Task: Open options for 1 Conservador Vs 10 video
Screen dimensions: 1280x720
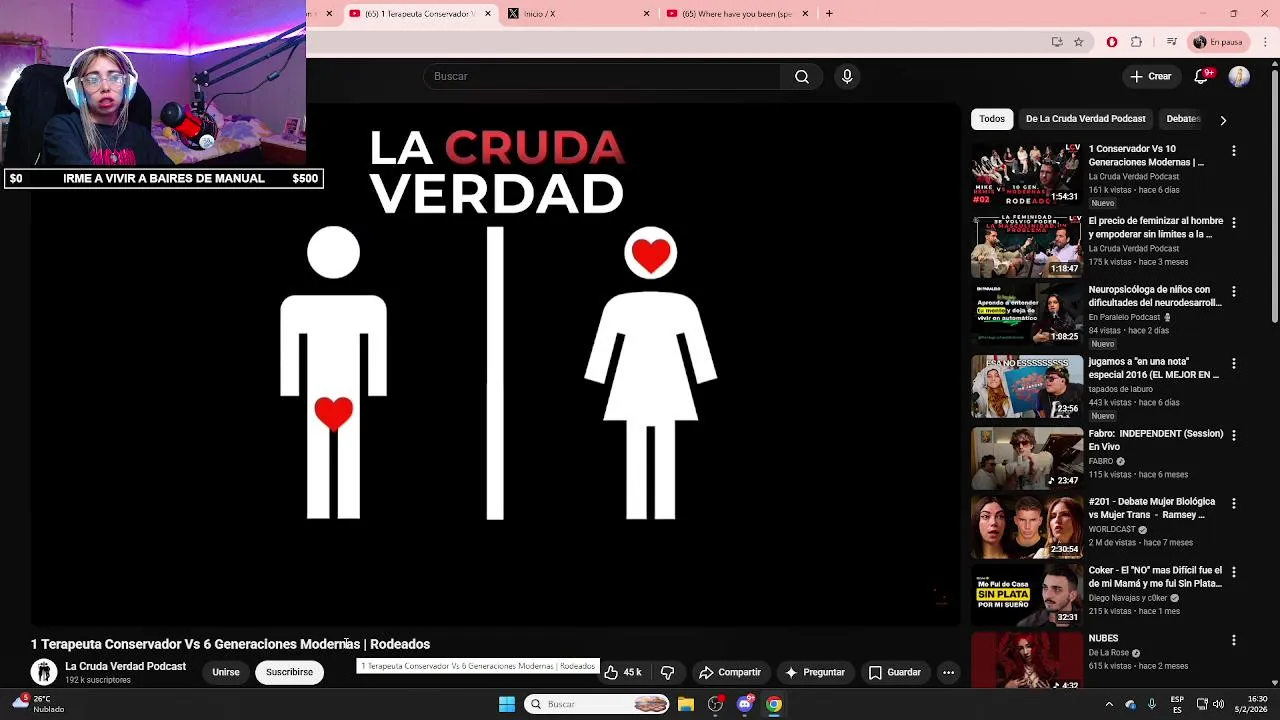Action: click(1233, 151)
